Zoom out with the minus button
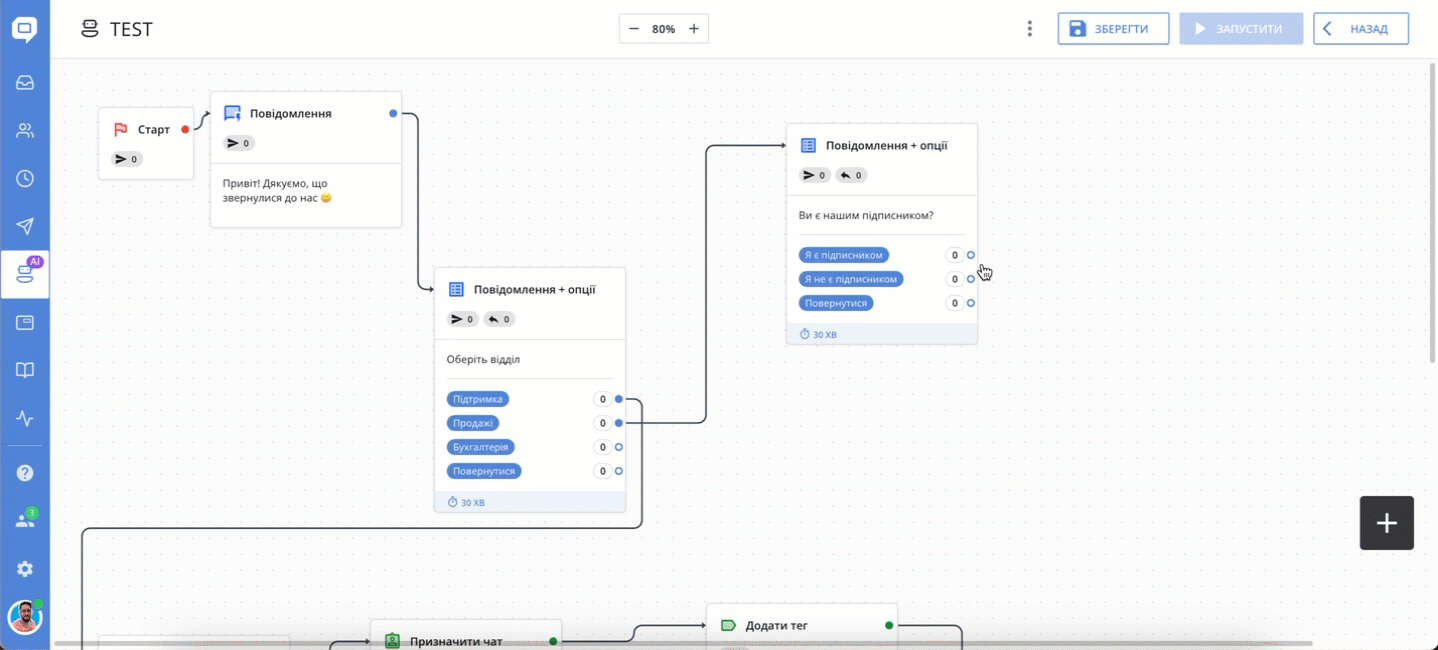The width and height of the screenshot is (1438, 650). (x=634, y=29)
